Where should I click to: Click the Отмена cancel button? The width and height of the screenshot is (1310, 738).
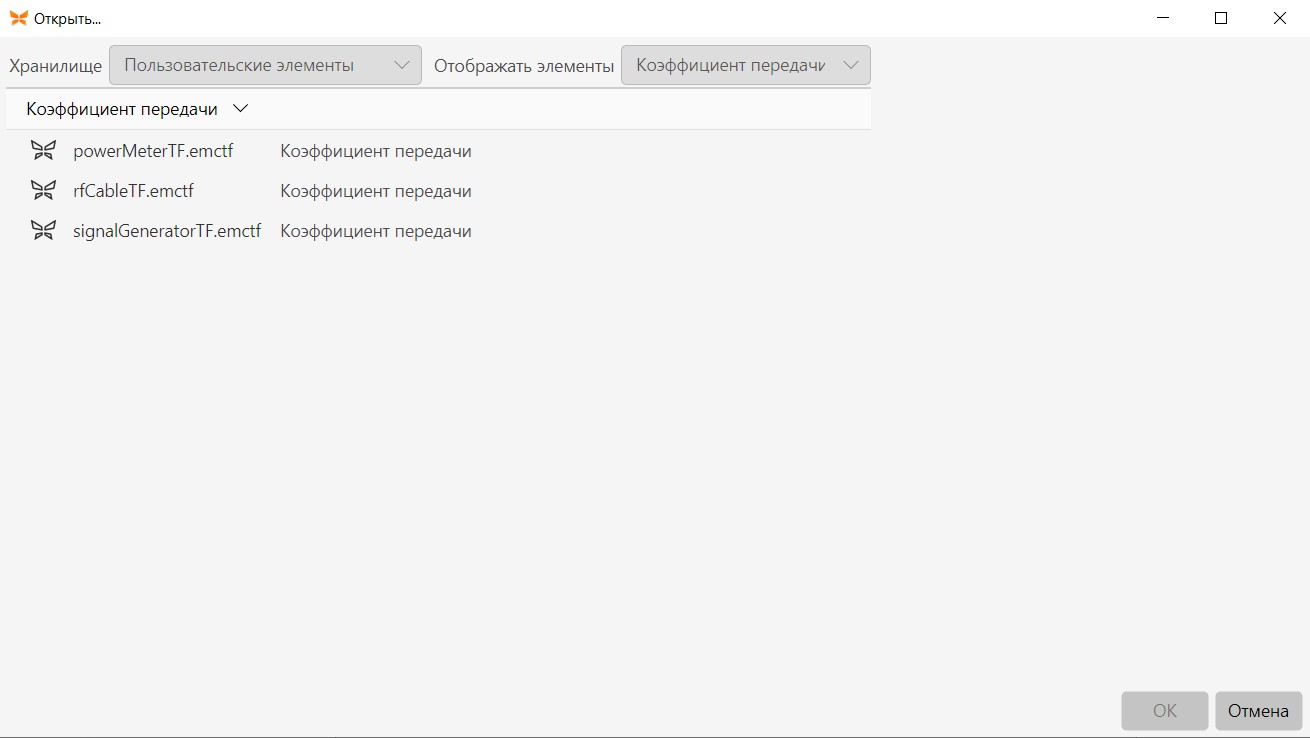pos(1259,711)
